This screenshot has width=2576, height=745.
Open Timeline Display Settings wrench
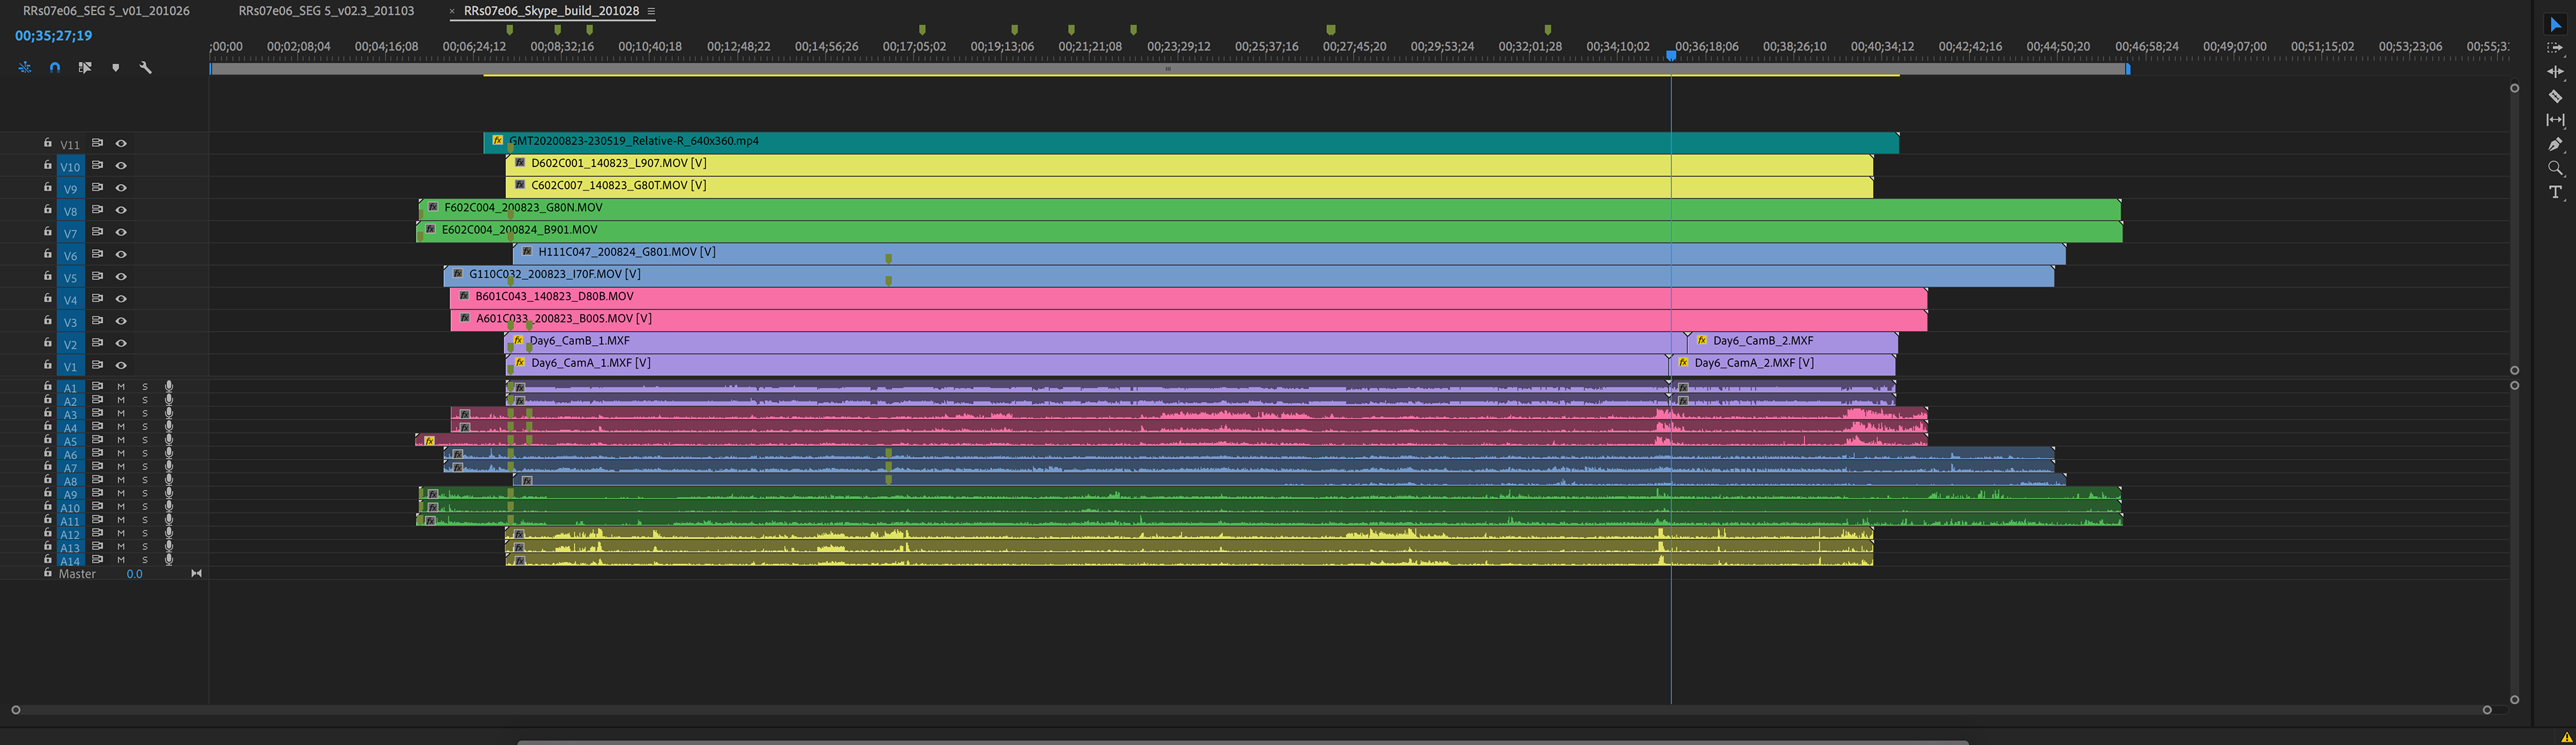point(145,67)
